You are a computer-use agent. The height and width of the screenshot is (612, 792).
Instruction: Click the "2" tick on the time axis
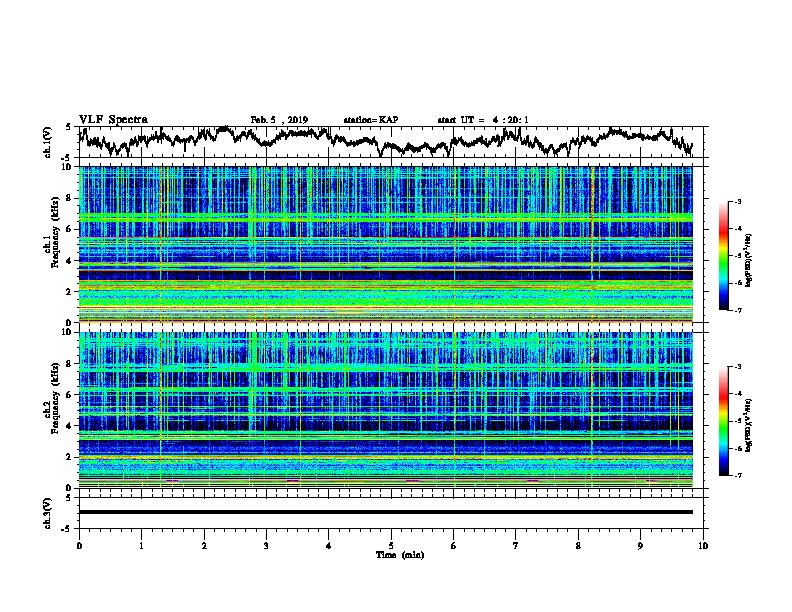click(x=204, y=546)
